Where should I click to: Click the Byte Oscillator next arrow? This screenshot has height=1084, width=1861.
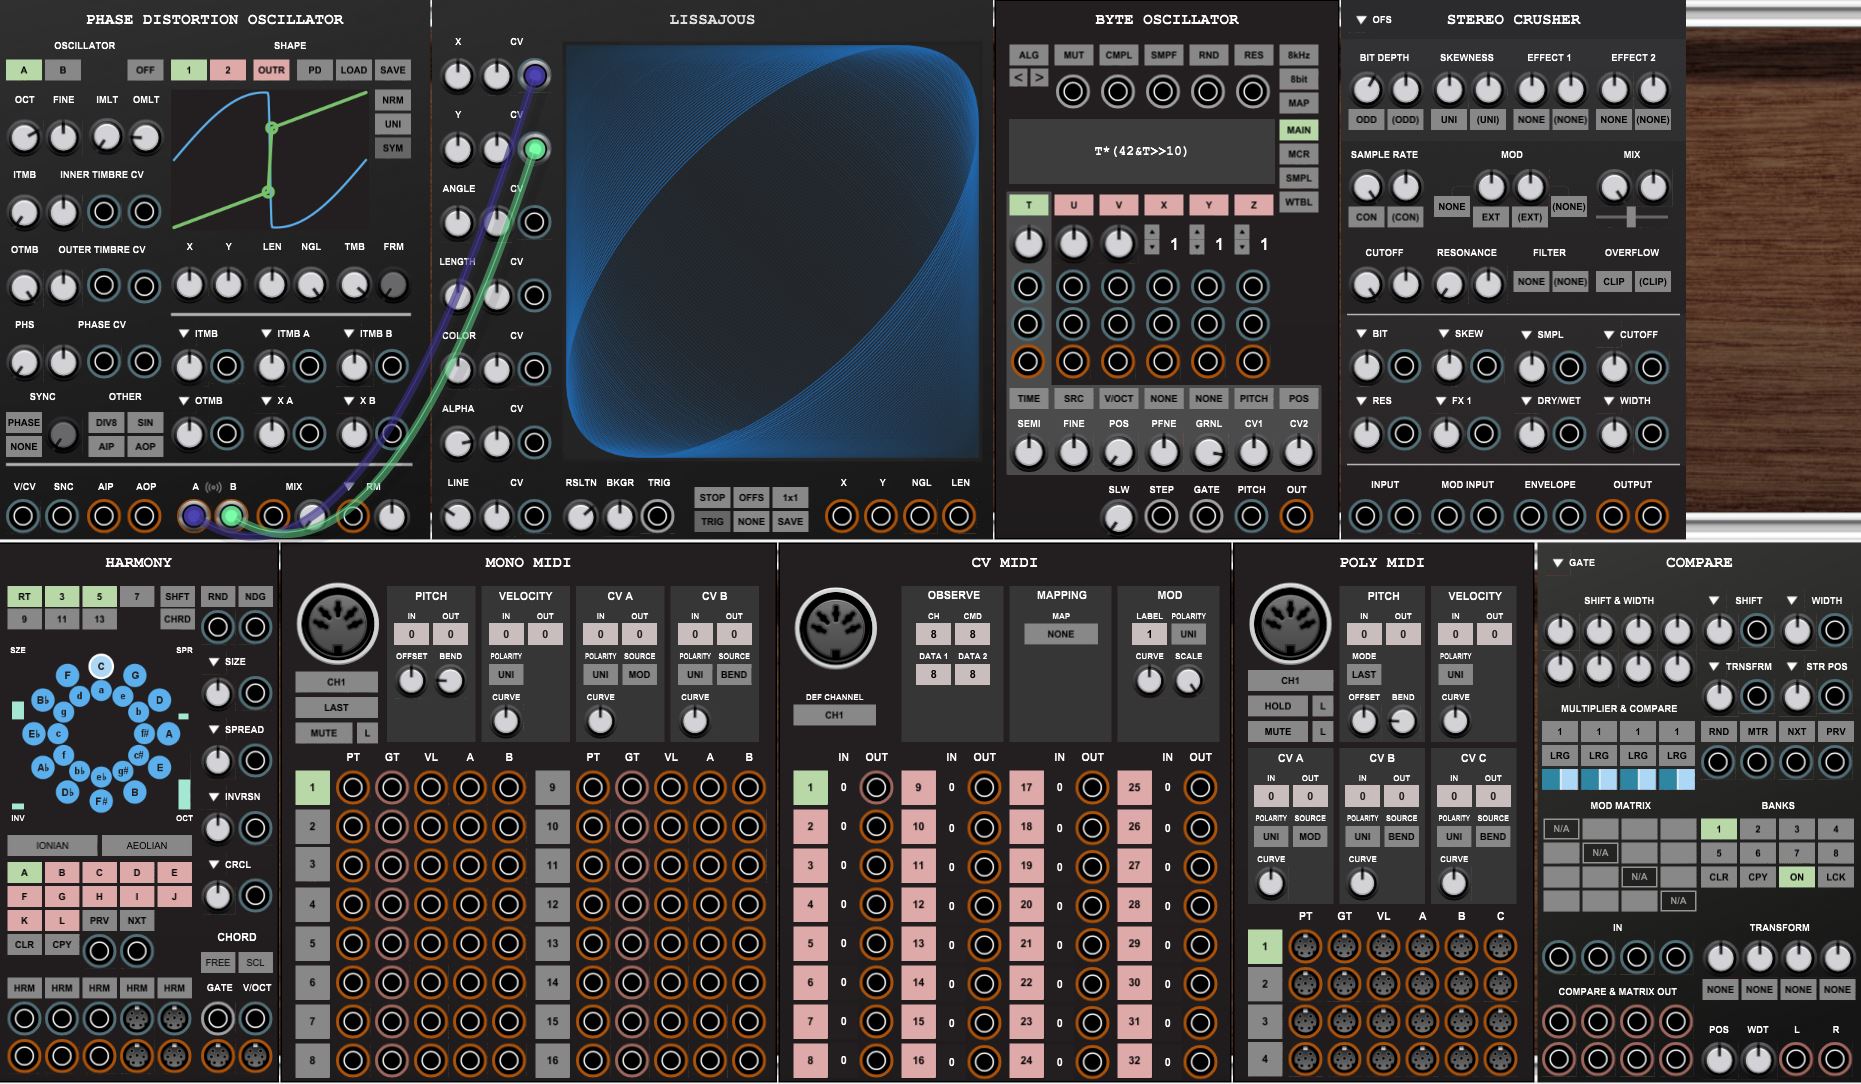[1039, 77]
